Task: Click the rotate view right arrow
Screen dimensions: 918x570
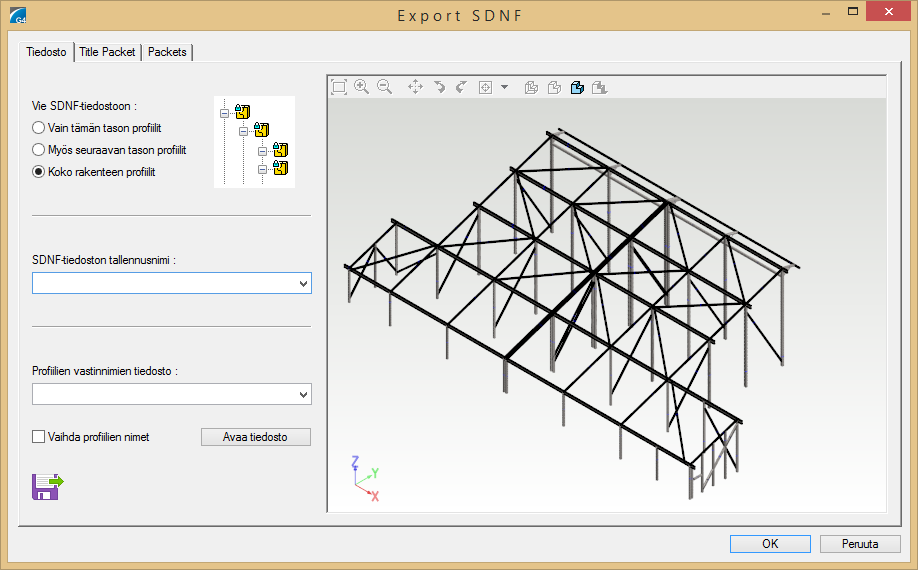Action: click(x=461, y=87)
